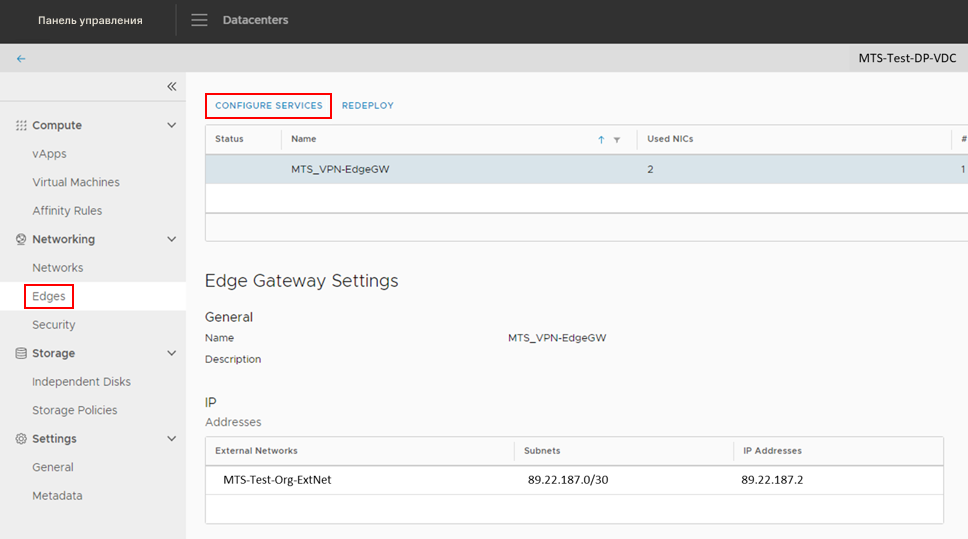Click the Storage database icon
Image resolution: width=968 pixels, height=539 pixels.
pos(21,354)
